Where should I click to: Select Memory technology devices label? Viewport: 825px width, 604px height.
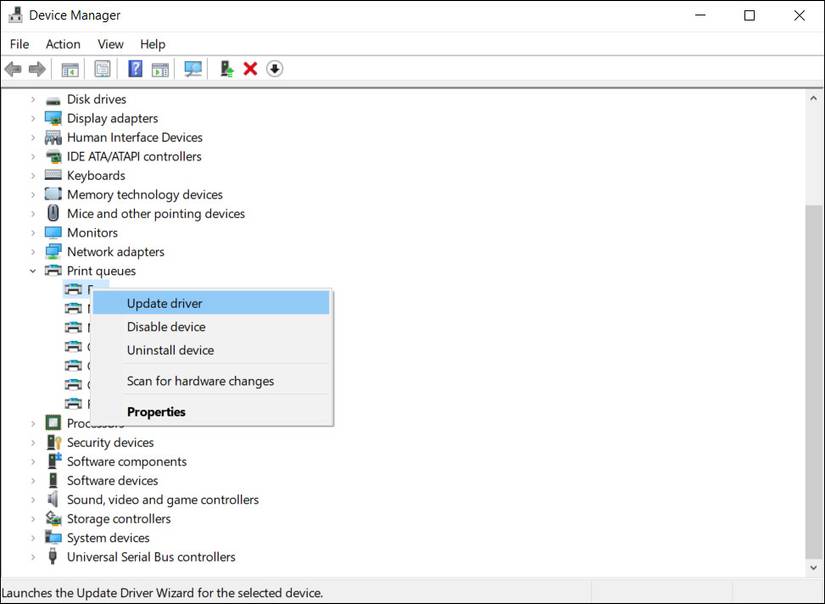tap(145, 195)
